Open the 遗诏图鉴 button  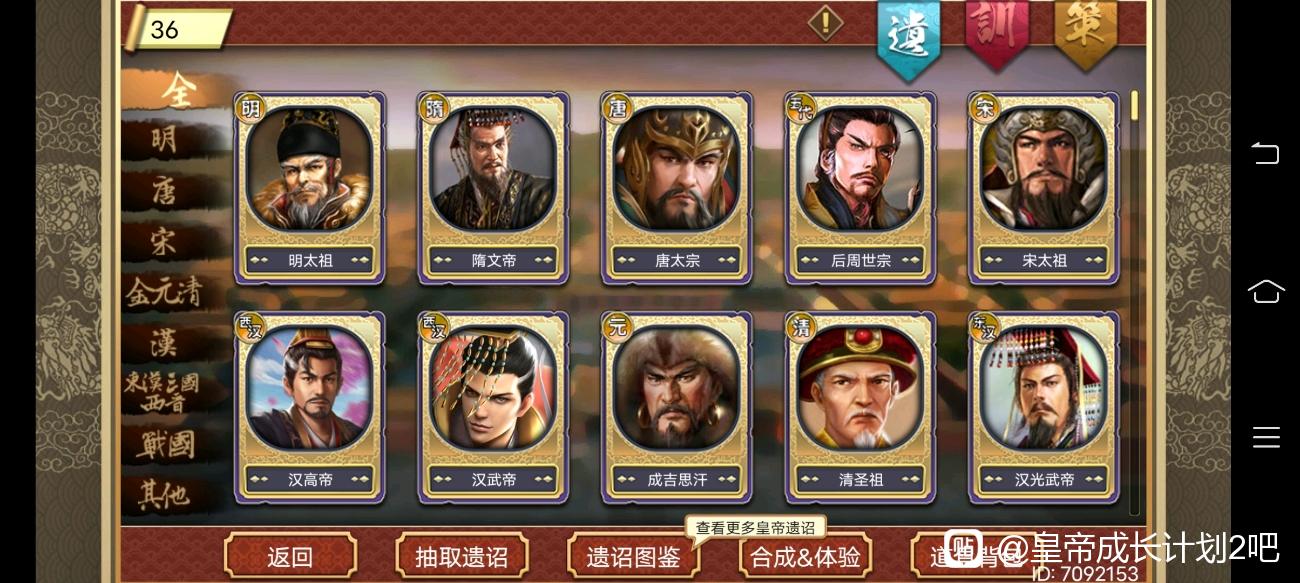point(634,556)
